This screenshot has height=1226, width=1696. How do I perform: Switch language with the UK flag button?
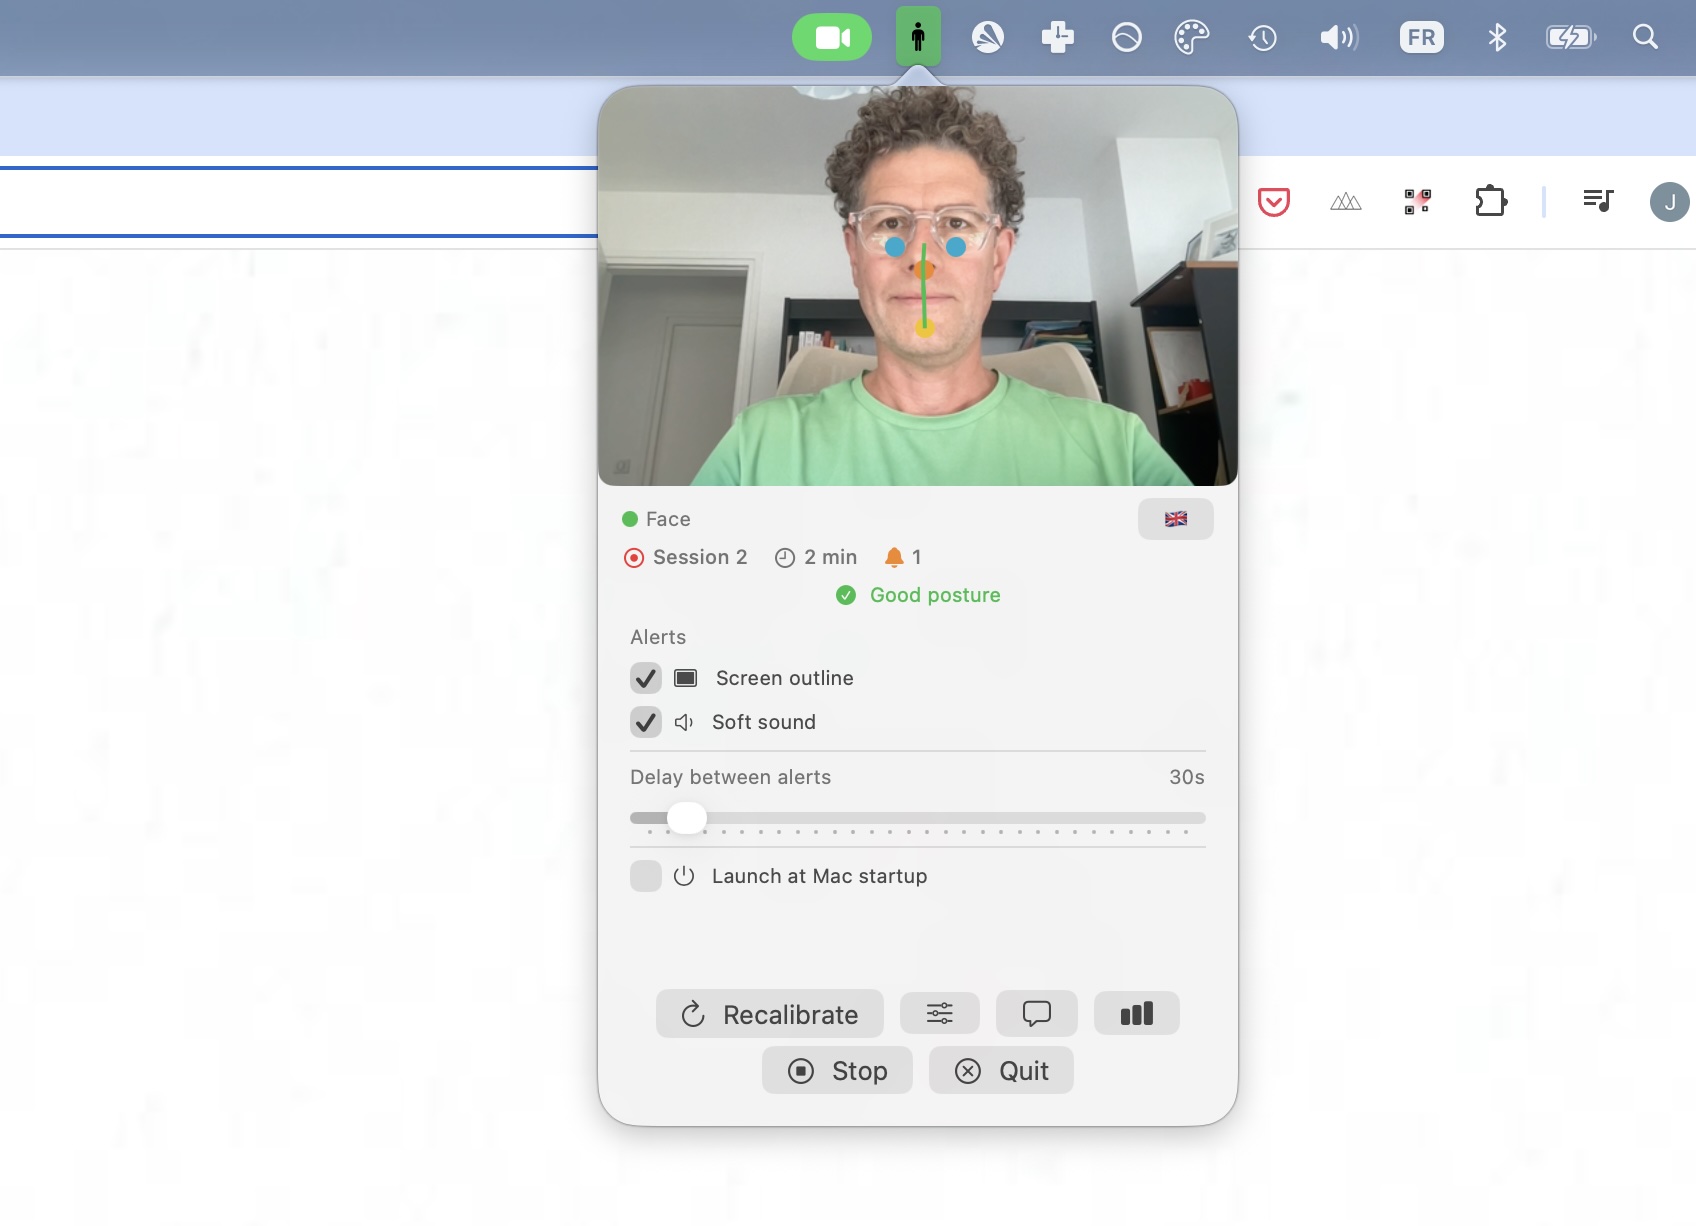(1176, 519)
